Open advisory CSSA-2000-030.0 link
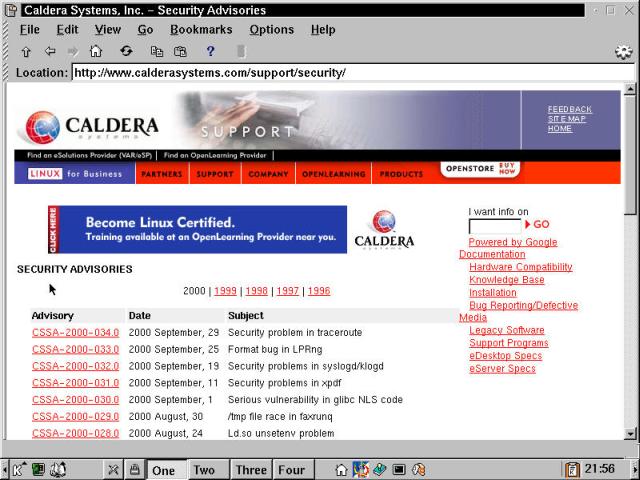Viewport: 640px width, 480px height. tap(76, 400)
